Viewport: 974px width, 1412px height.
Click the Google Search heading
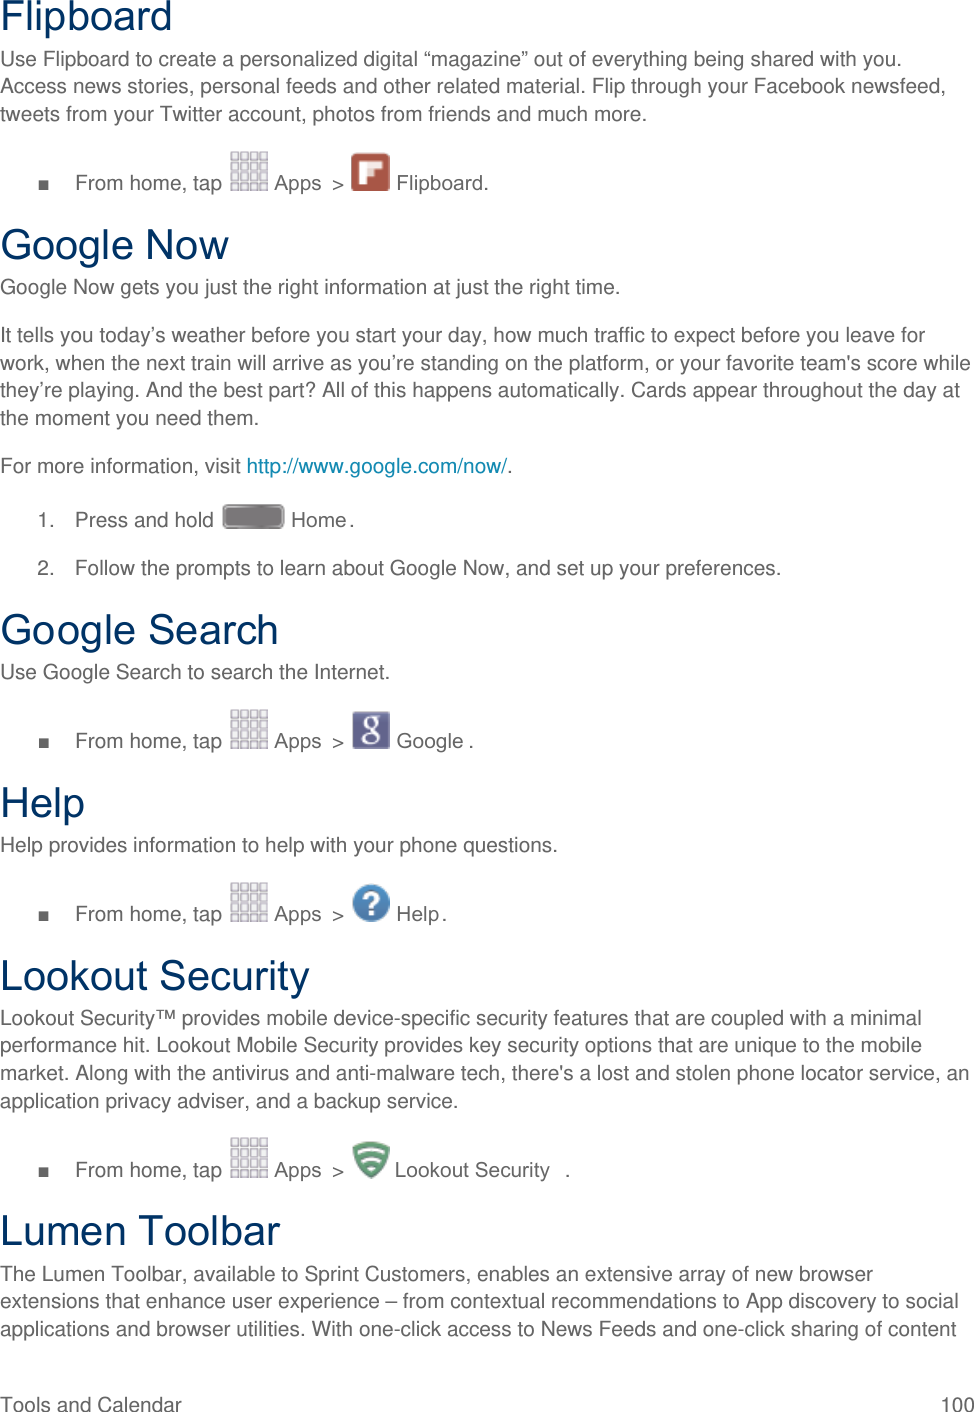(x=140, y=630)
